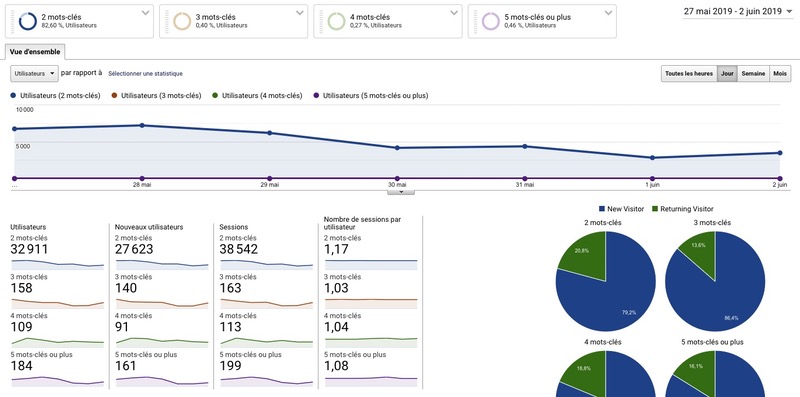This screenshot has height=397, width=800.
Task: Open the Utilisateurs metric dropdown
Action: click(34, 73)
